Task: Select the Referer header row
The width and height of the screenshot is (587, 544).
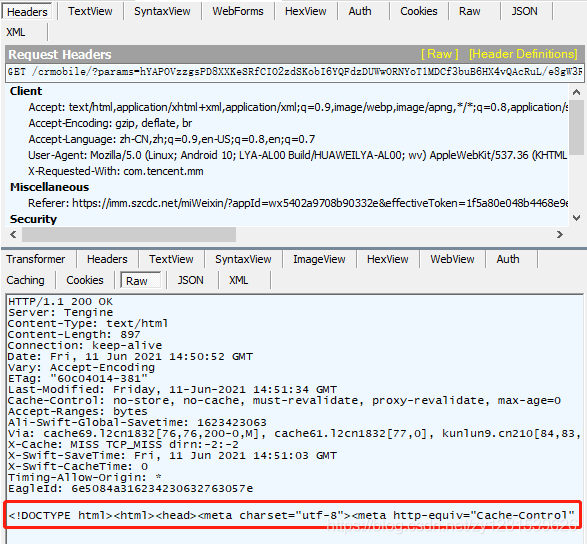Action: point(298,203)
